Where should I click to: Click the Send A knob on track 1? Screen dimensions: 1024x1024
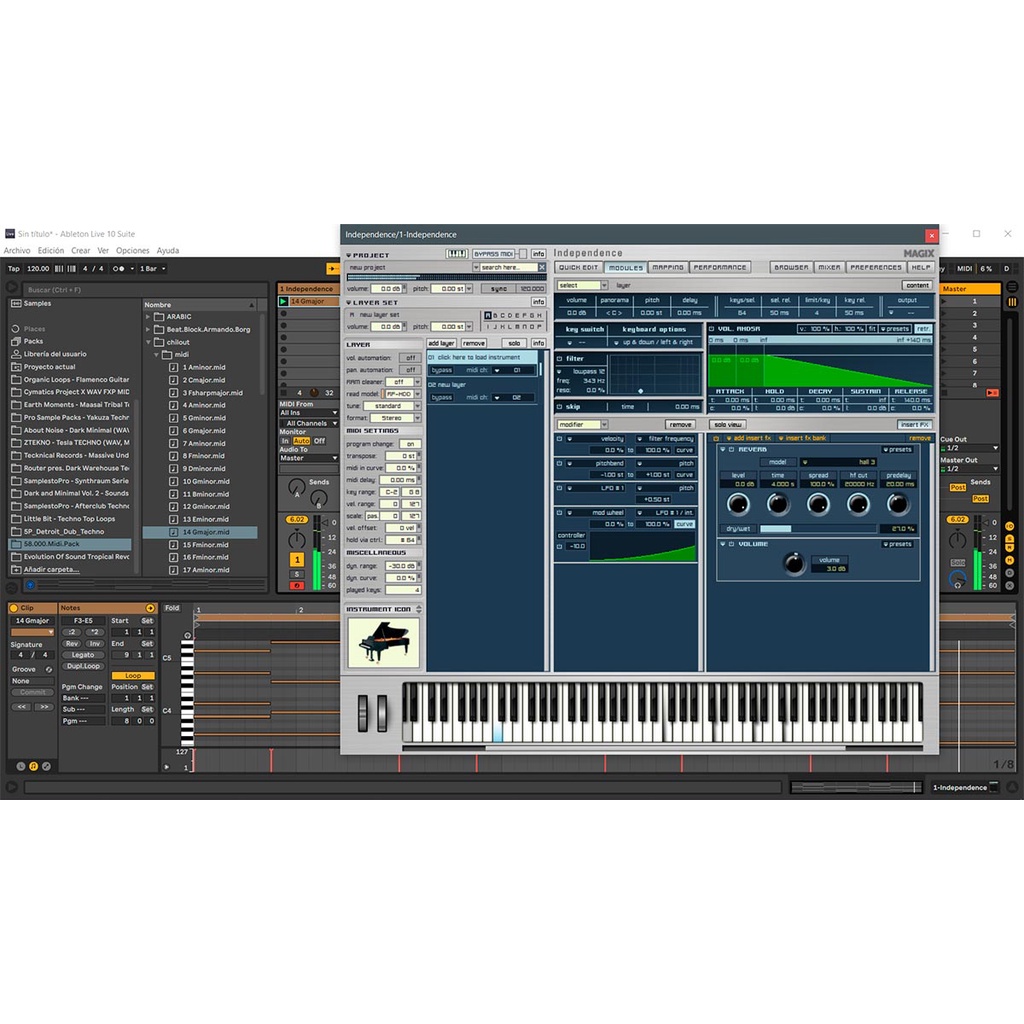pos(296,487)
